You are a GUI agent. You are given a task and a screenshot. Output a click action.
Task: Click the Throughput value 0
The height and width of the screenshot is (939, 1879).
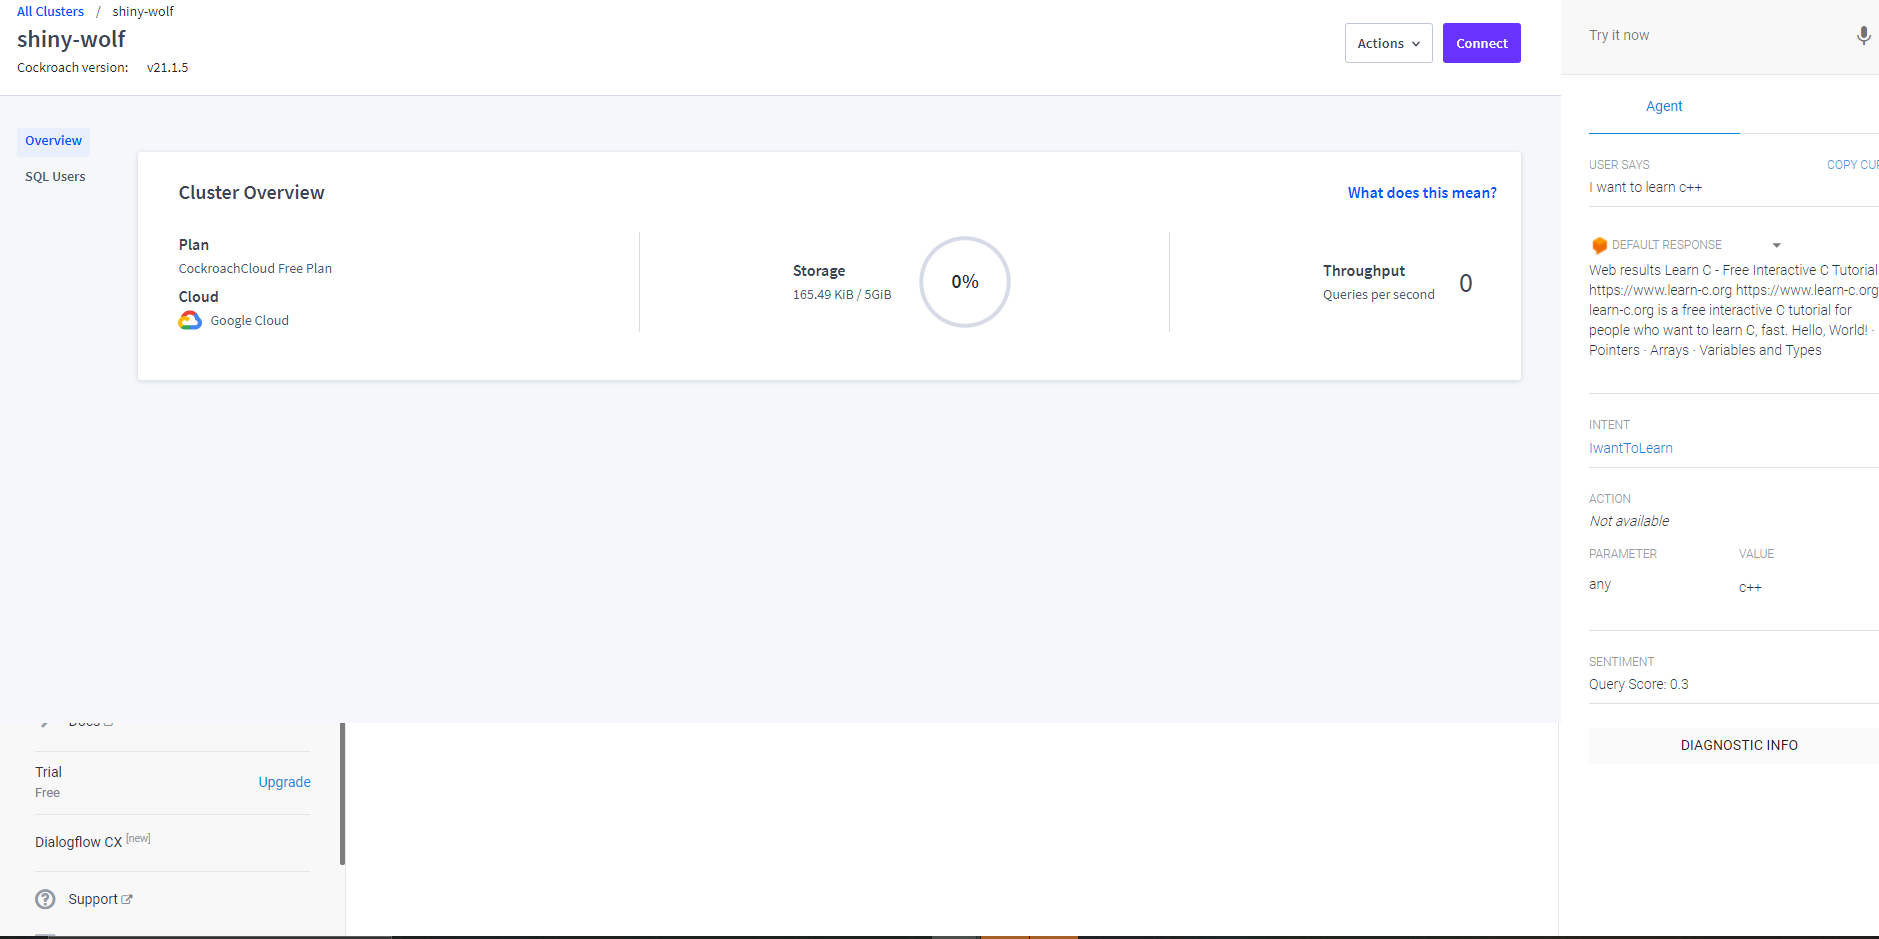pyautogui.click(x=1465, y=283)
